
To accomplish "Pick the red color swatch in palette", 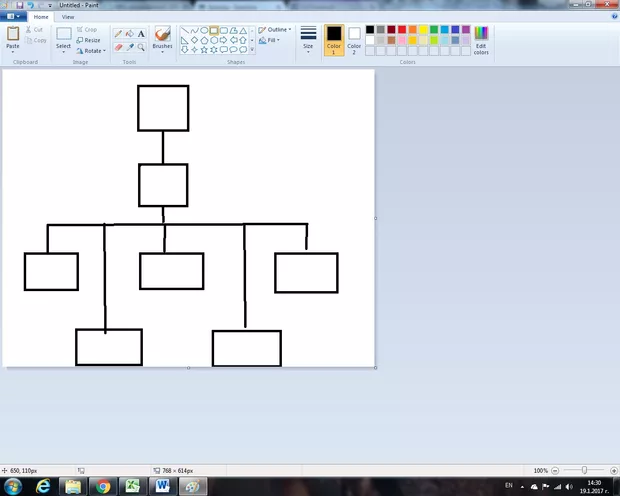I will coord(402,30).
